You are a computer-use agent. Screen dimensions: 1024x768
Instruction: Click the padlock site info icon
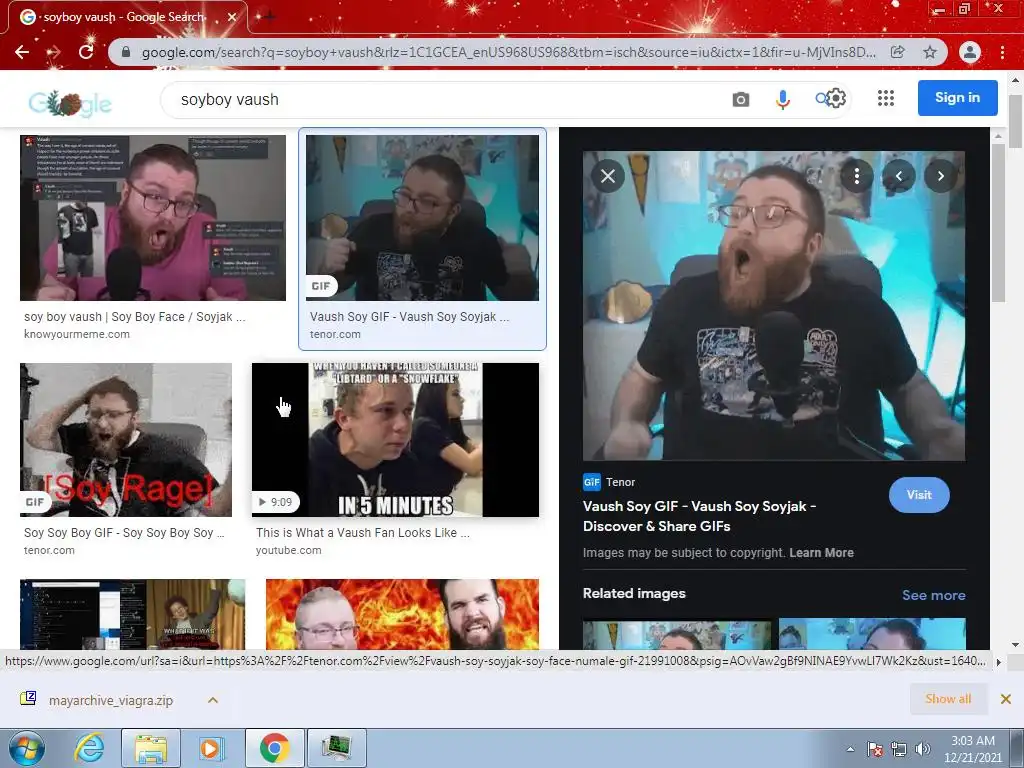pos(126,52)
